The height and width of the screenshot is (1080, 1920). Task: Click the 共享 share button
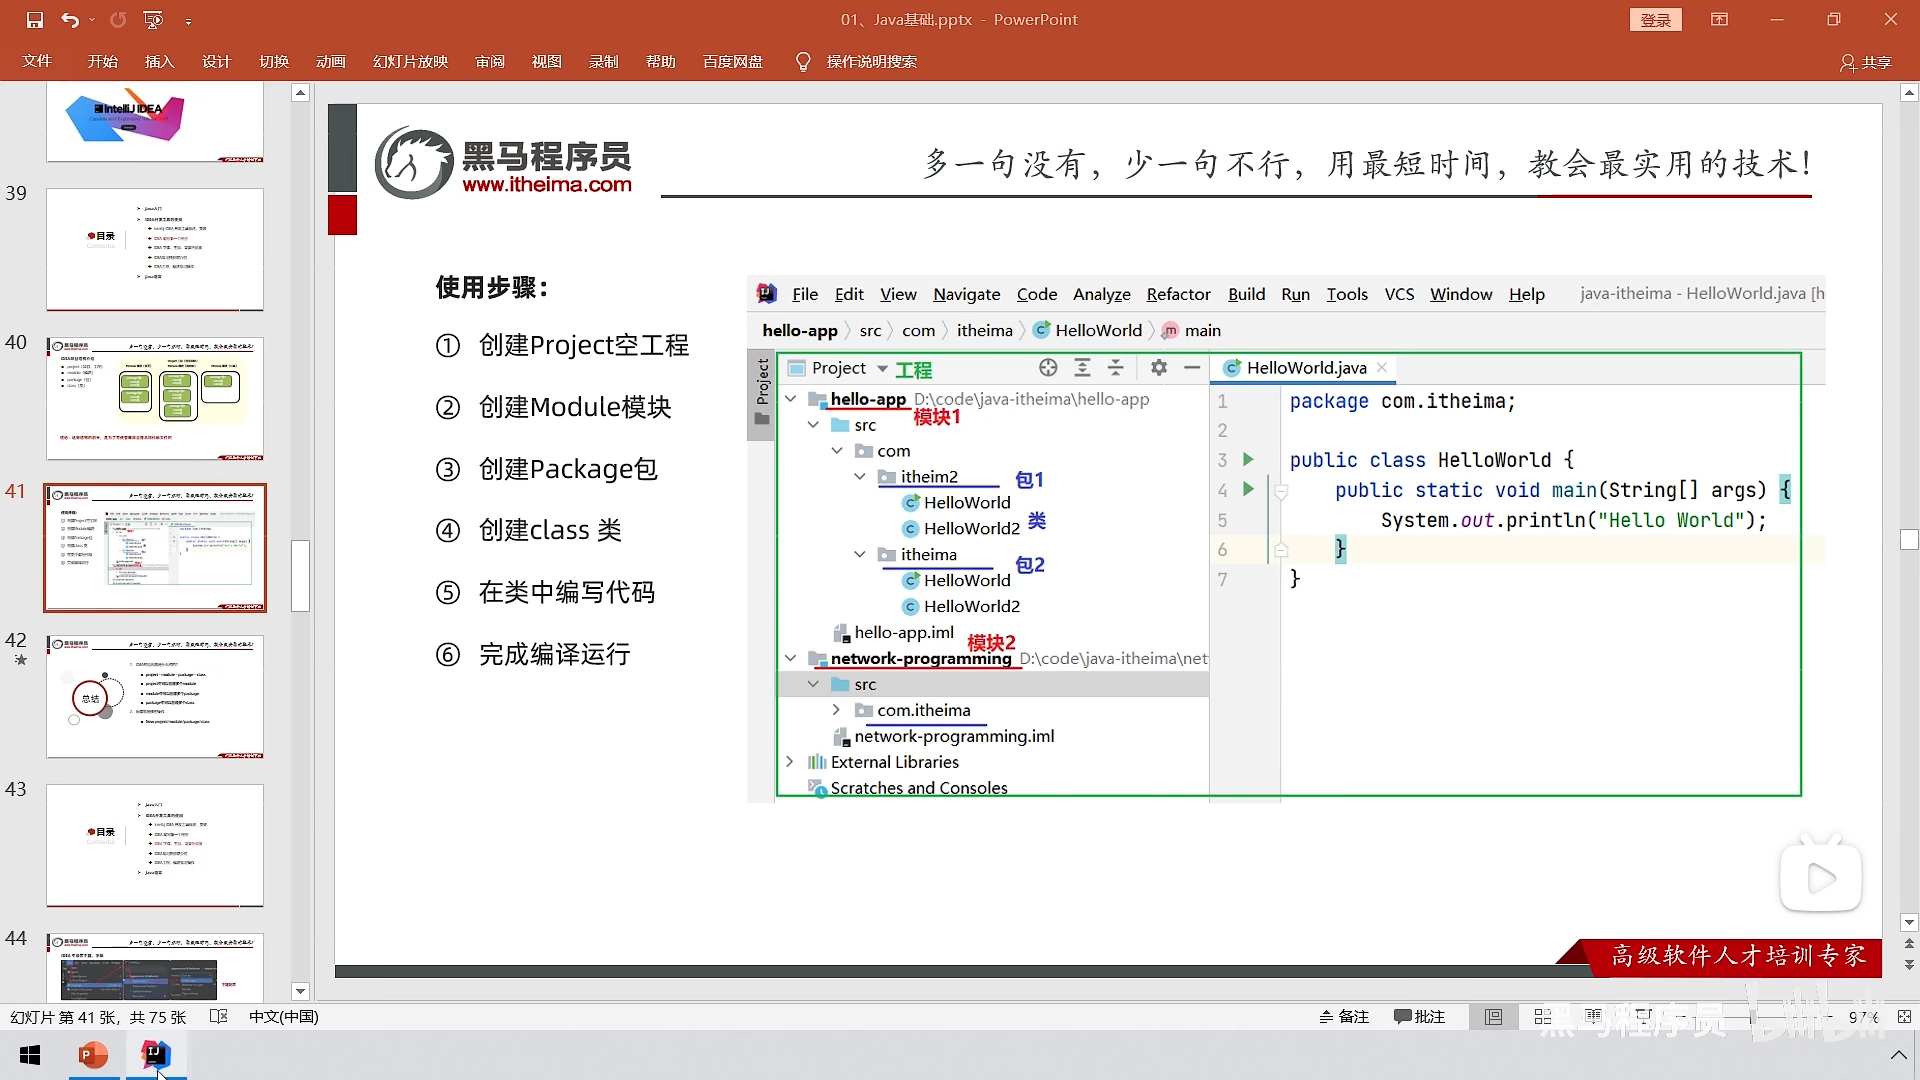click(1866, 62)
